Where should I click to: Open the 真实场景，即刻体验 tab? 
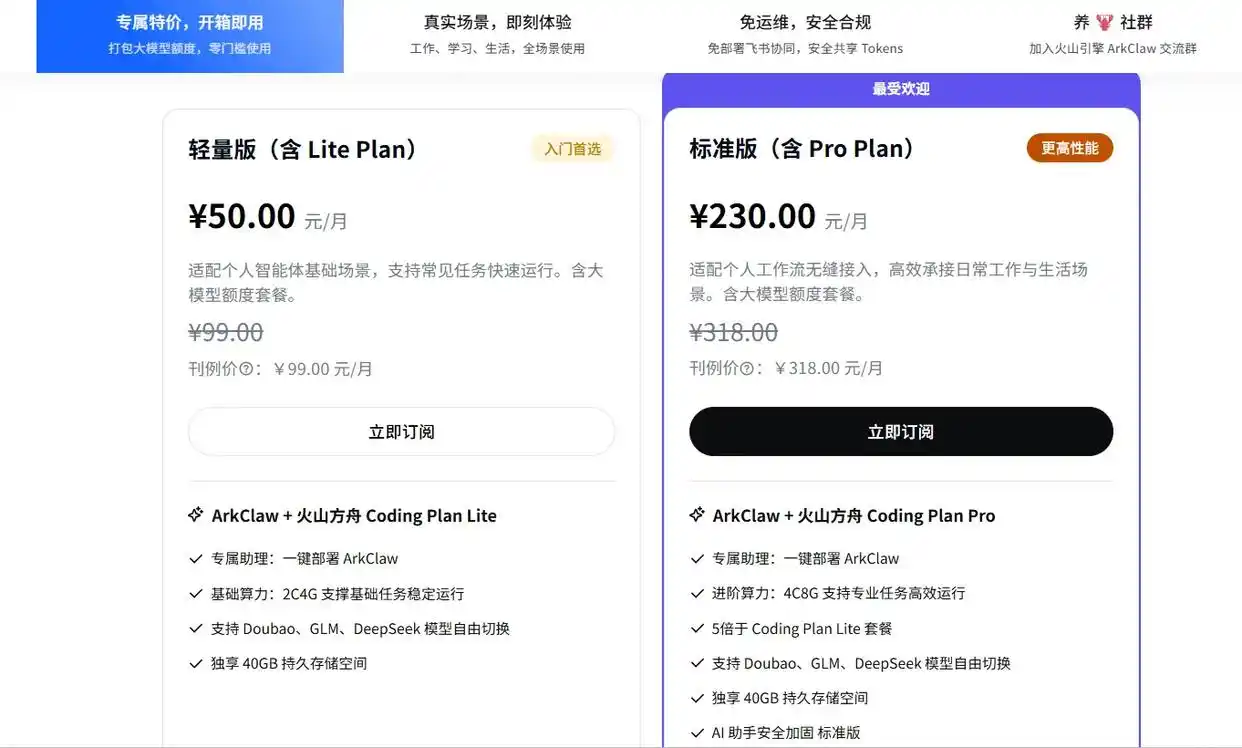pos(497,36)
